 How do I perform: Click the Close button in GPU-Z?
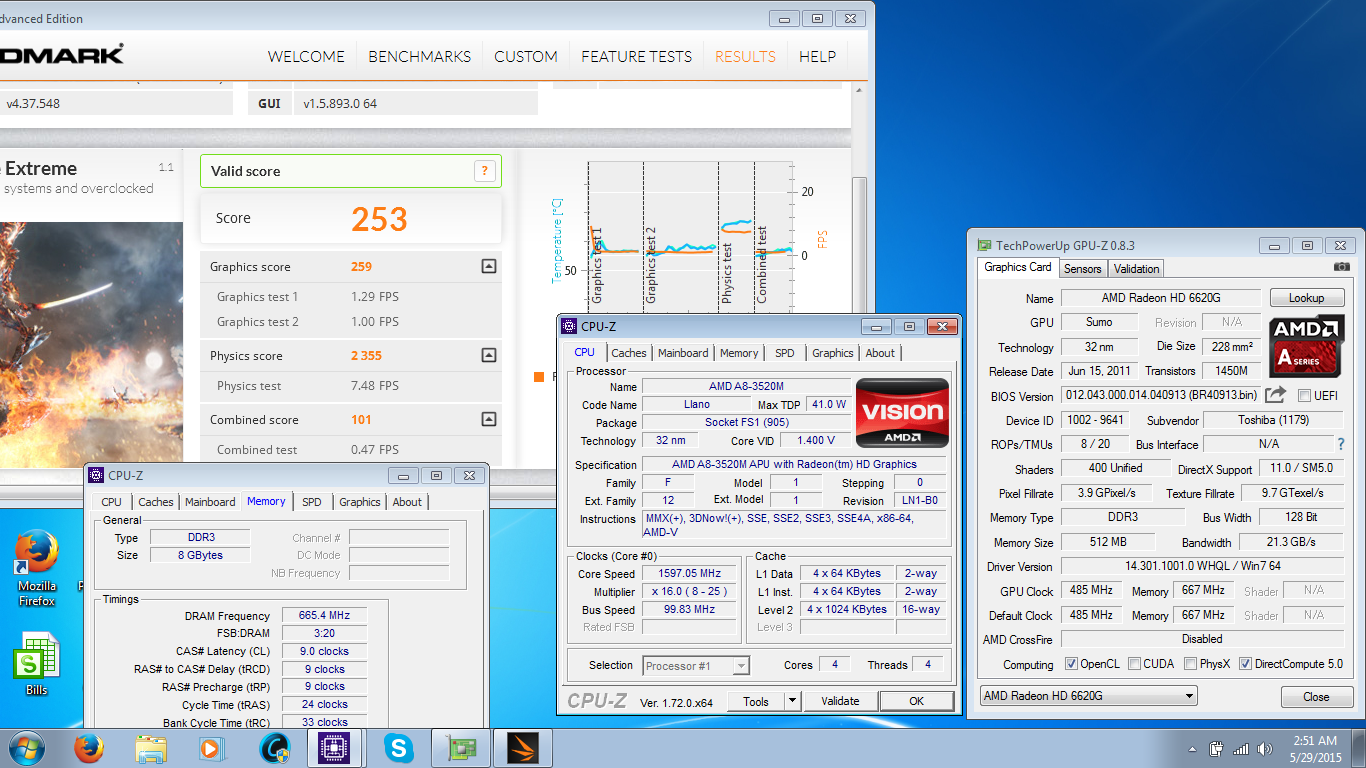point(1316,697)
